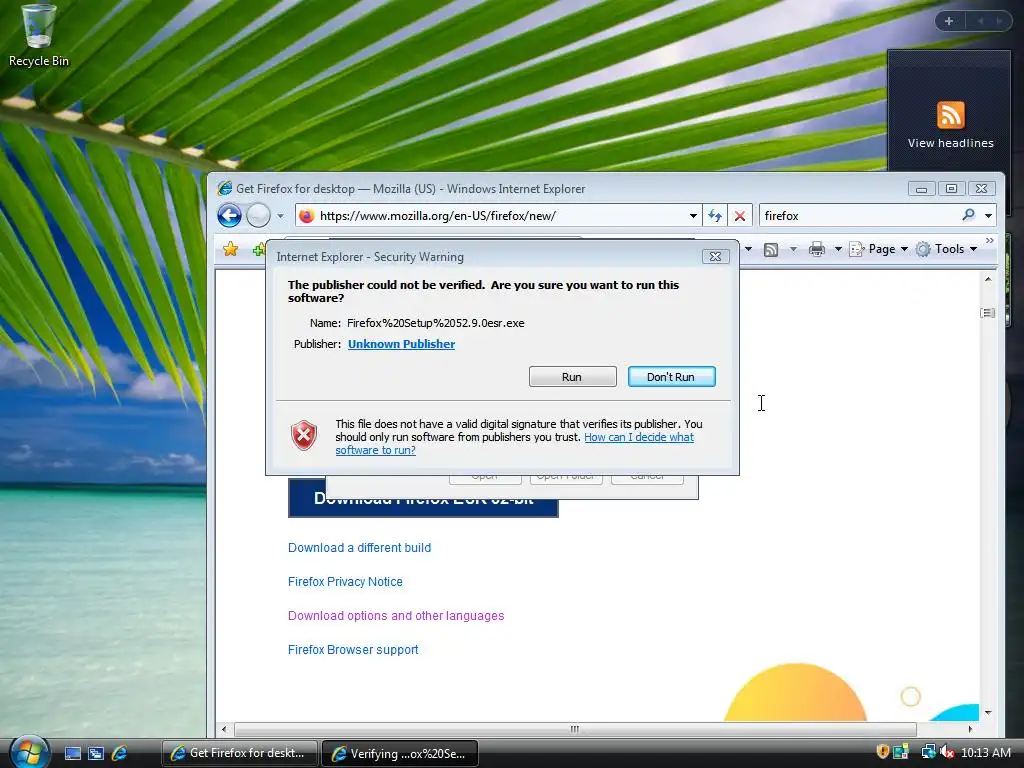Click the sidebar add gadget plus button

click(949, 21)
